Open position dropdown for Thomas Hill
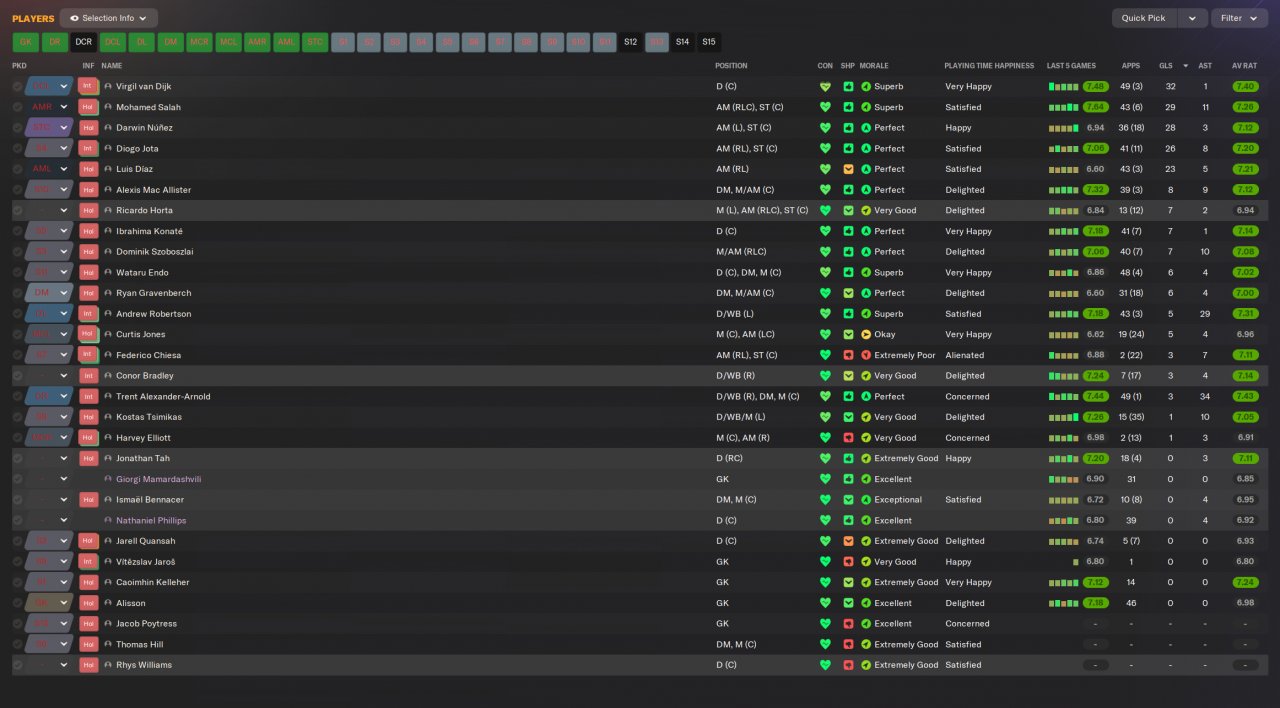 (x=64, y=644)
